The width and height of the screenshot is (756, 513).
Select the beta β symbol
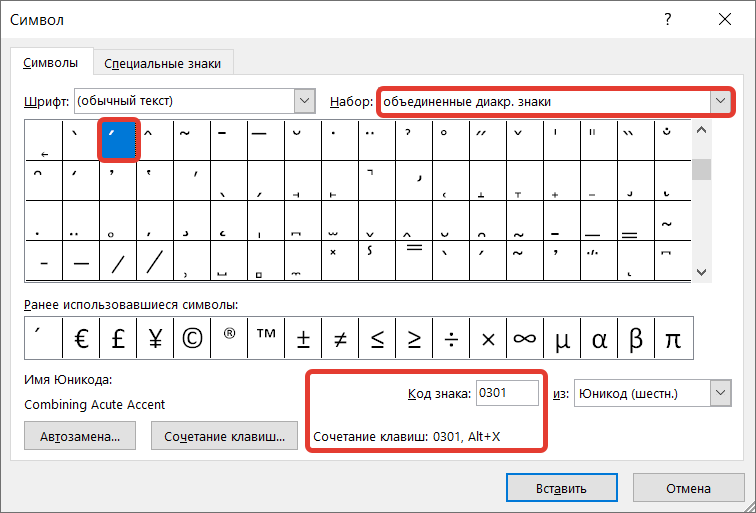[636, 338]
